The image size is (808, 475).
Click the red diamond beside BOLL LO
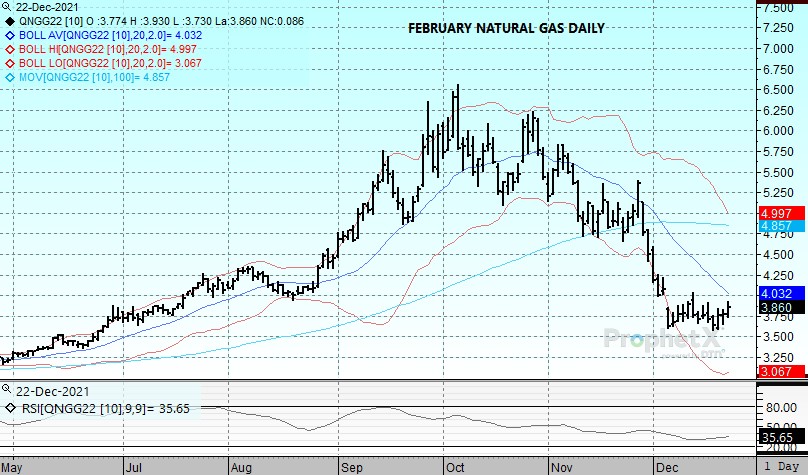[x=10, y=62]
